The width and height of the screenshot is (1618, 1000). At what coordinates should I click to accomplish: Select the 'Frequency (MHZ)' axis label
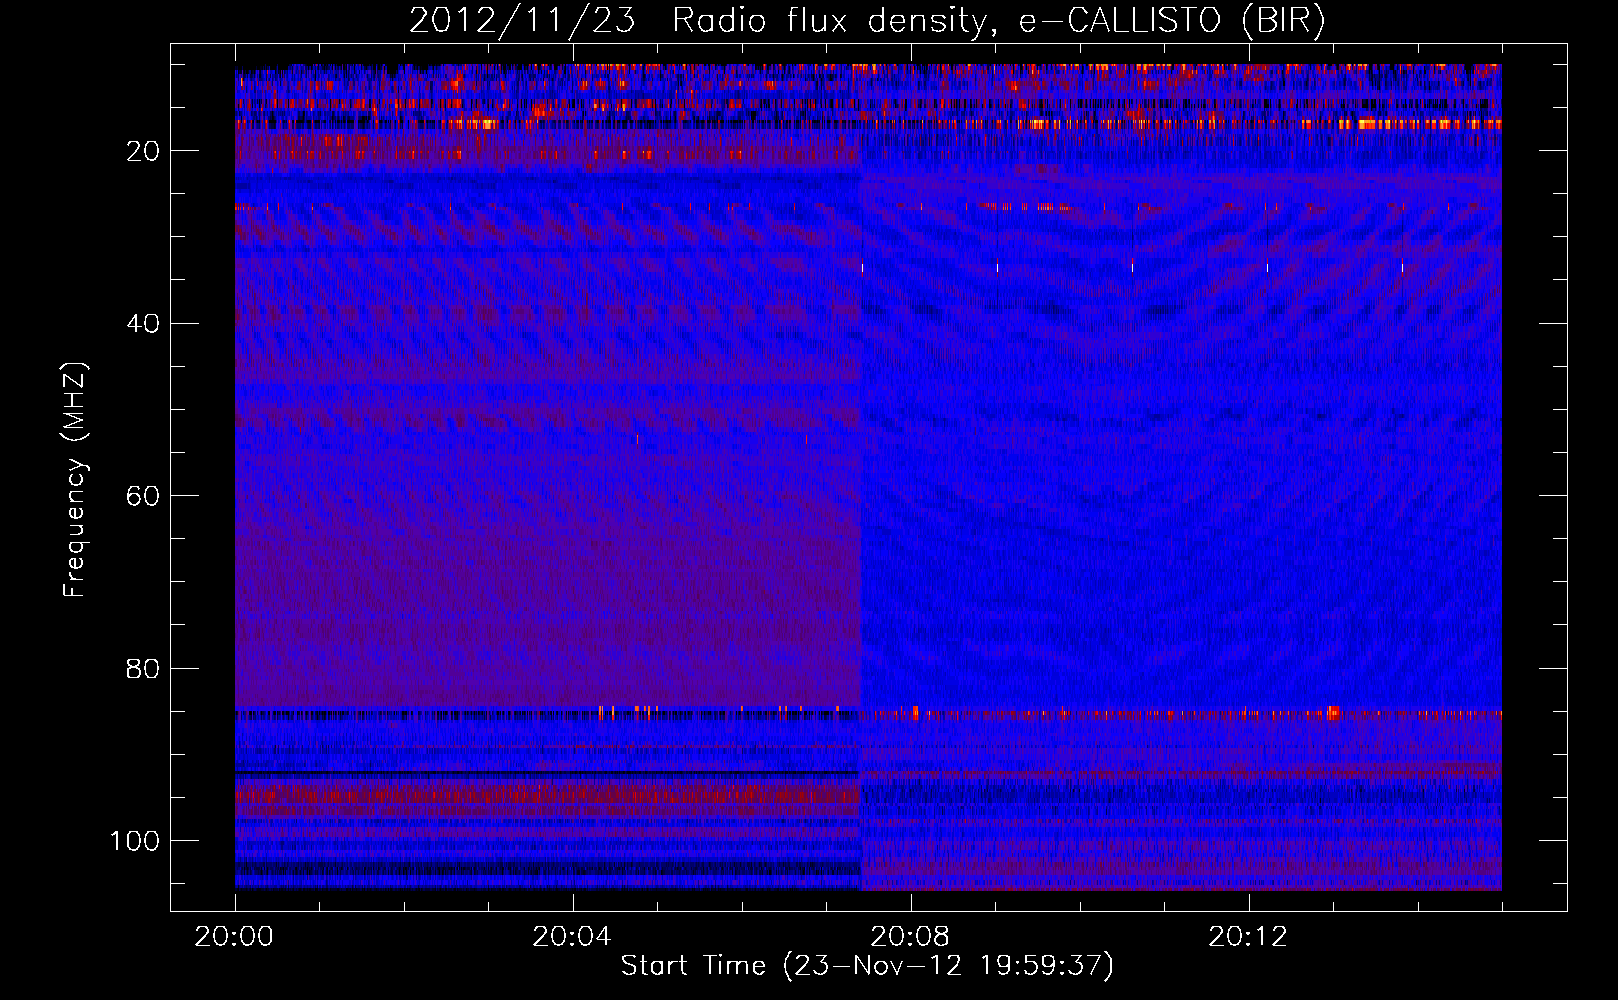point(75,479)
